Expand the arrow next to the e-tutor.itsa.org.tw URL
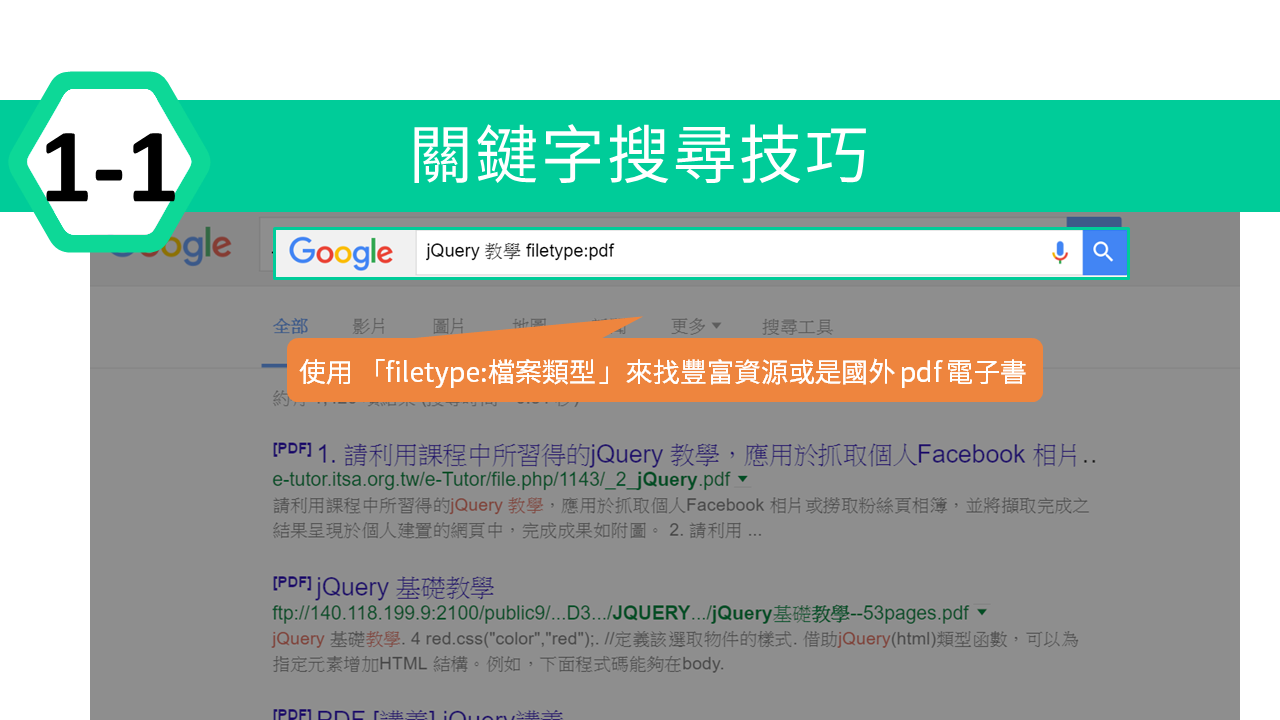 tap(743, 480)
